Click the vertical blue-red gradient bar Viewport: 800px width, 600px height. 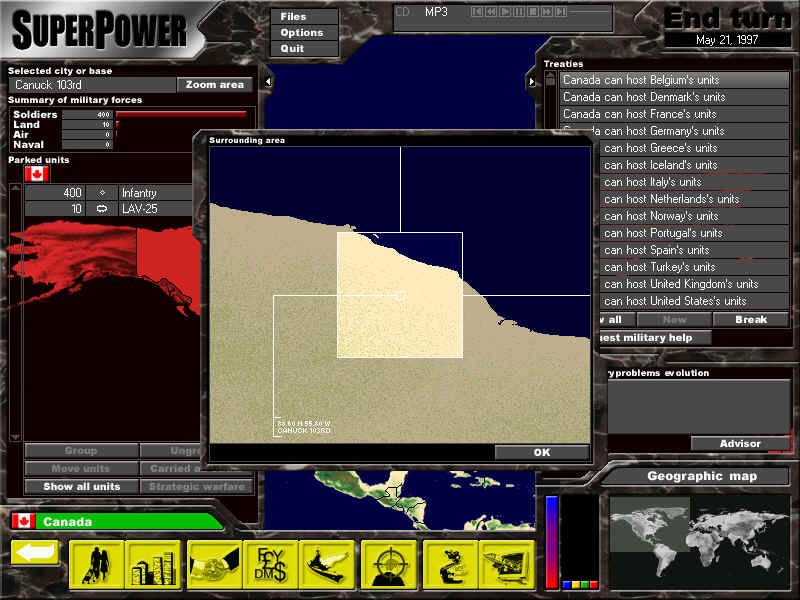[x=552, y=542]
